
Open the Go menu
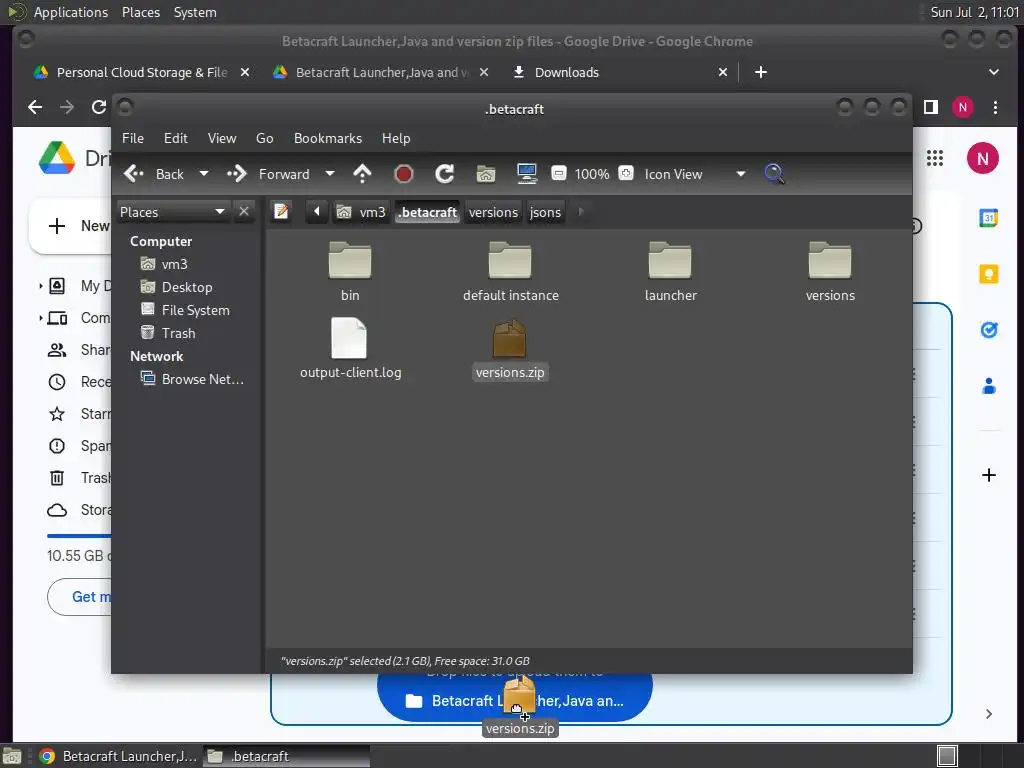264,138
